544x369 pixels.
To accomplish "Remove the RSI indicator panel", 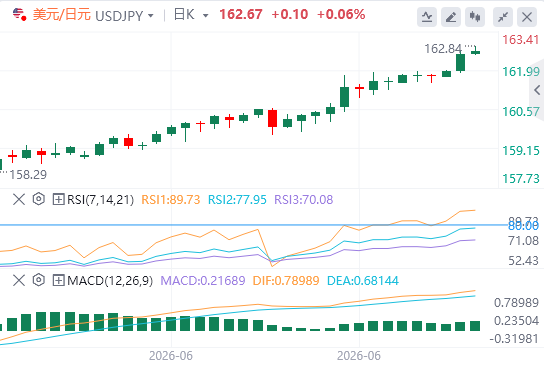I will point(19,199).
